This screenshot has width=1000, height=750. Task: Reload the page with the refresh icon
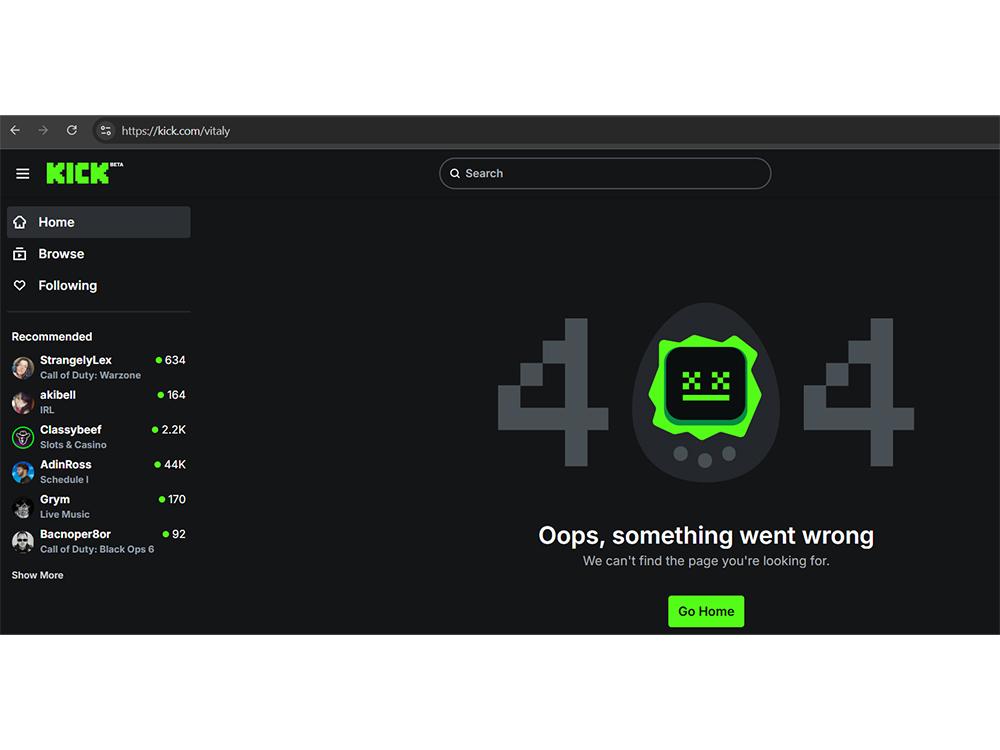click(71, 130)
